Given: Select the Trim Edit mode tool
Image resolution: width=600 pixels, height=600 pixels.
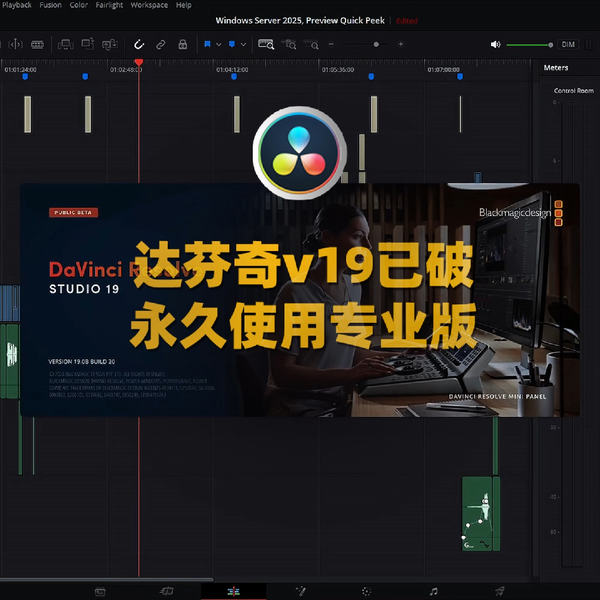Looking at the screenshot, I should [15, 44].
